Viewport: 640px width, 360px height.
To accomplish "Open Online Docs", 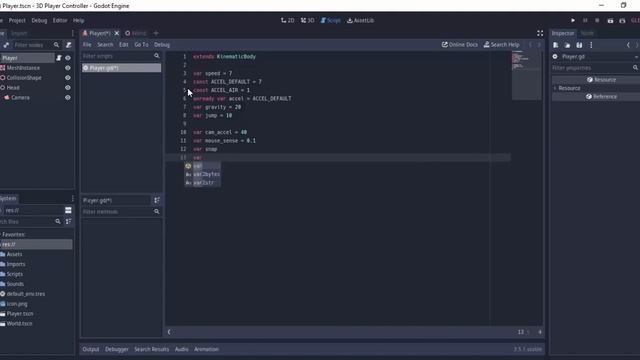I will click(460, 44).
